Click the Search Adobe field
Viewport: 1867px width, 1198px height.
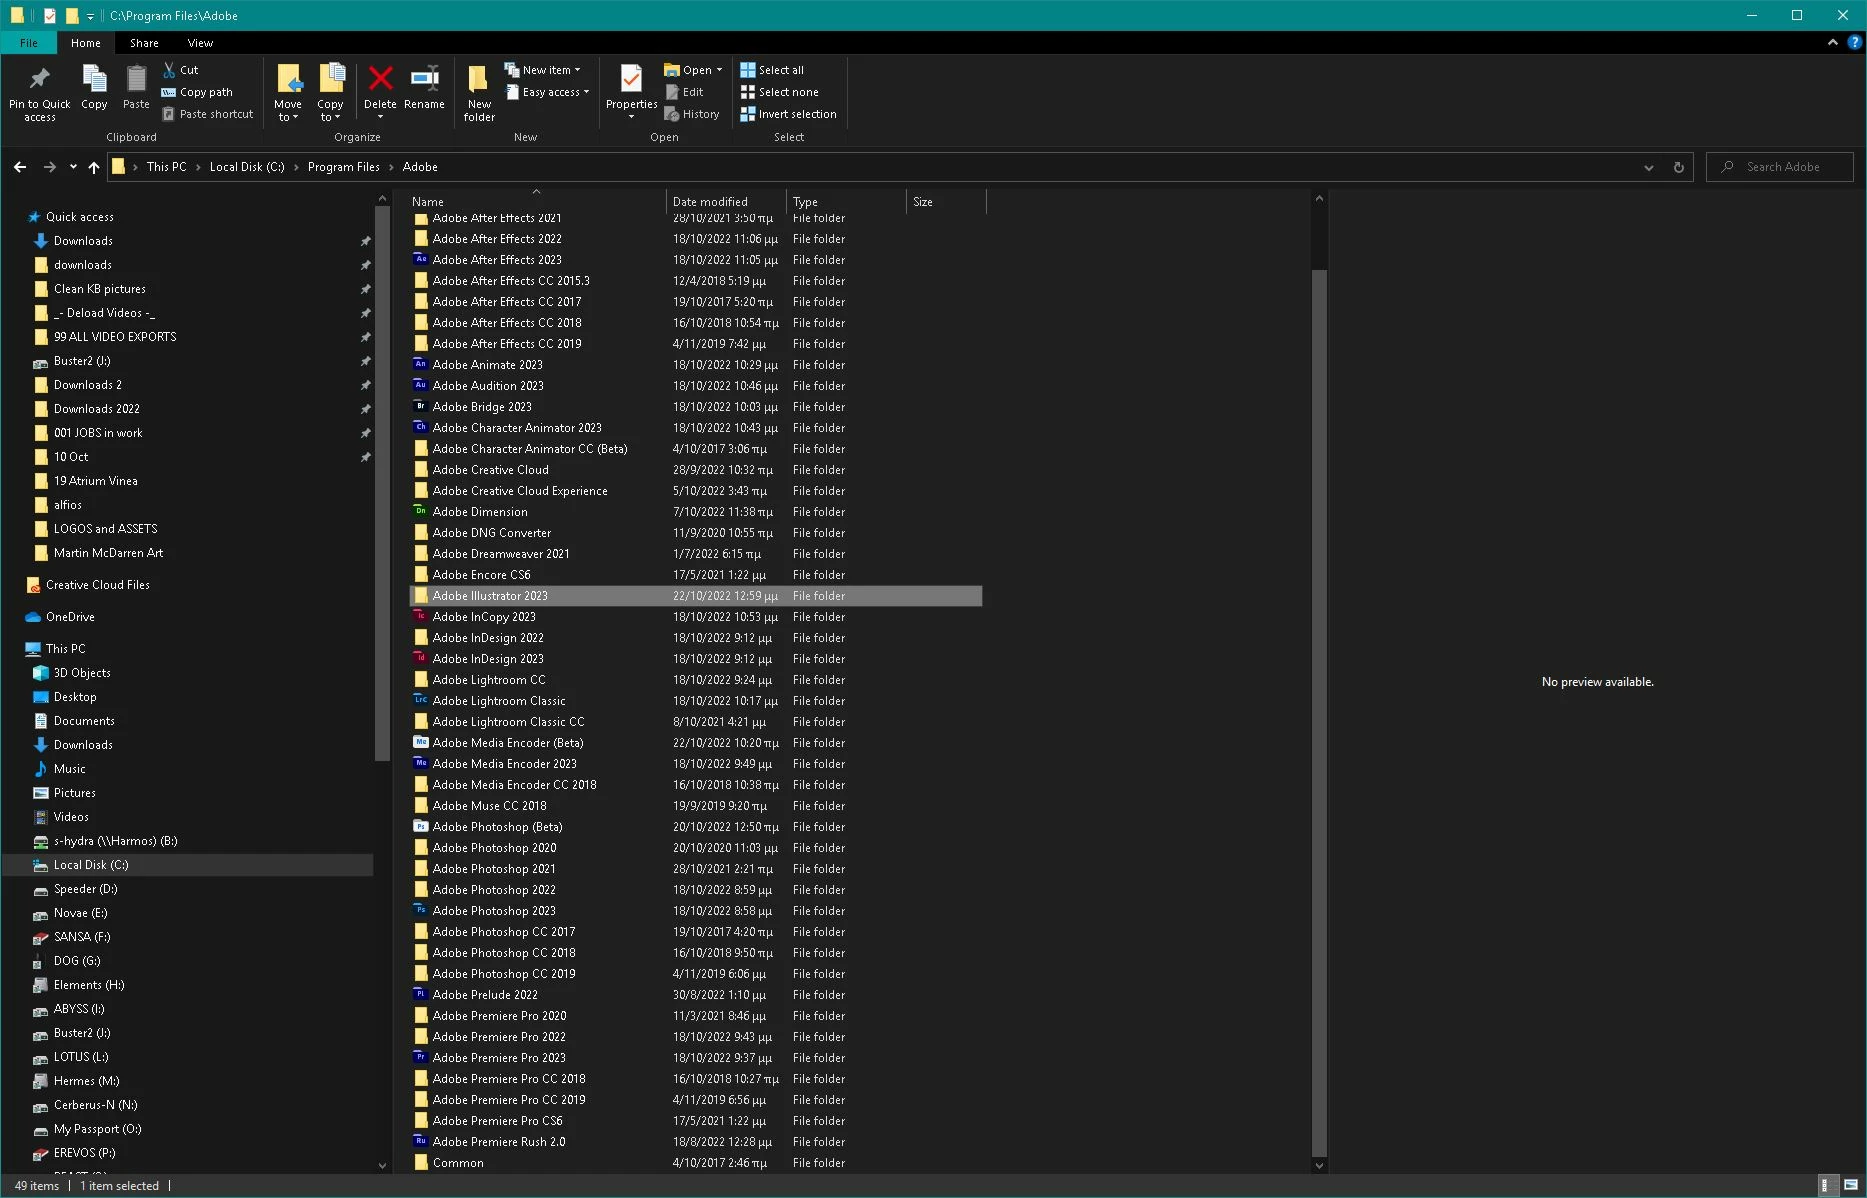1780,167
